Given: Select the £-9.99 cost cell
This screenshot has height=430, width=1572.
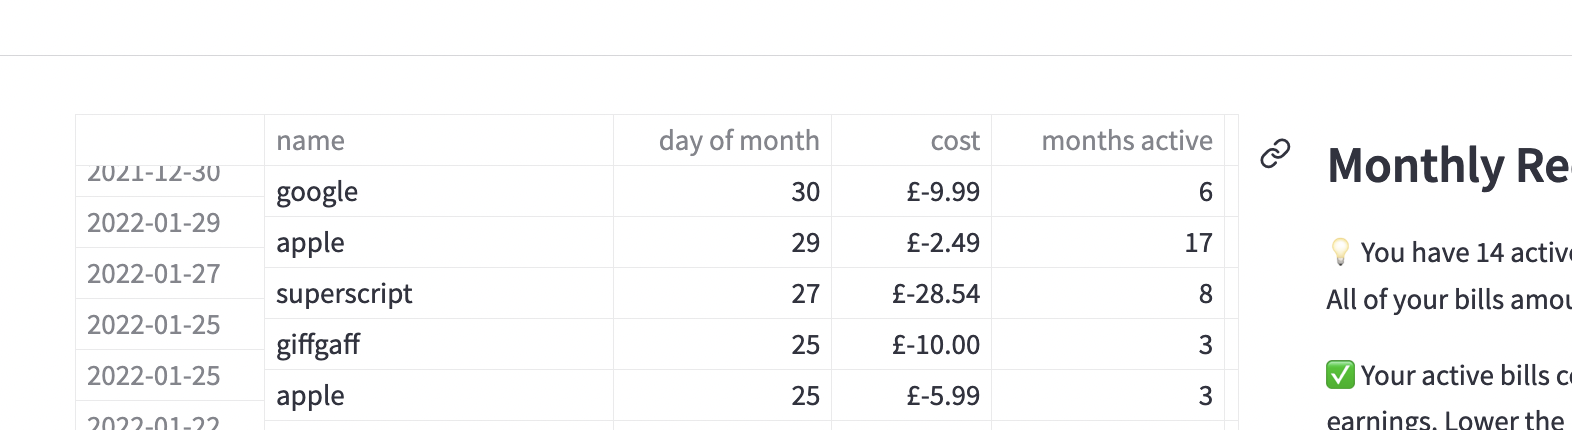Looking at the screenshot, I should 911,191.
